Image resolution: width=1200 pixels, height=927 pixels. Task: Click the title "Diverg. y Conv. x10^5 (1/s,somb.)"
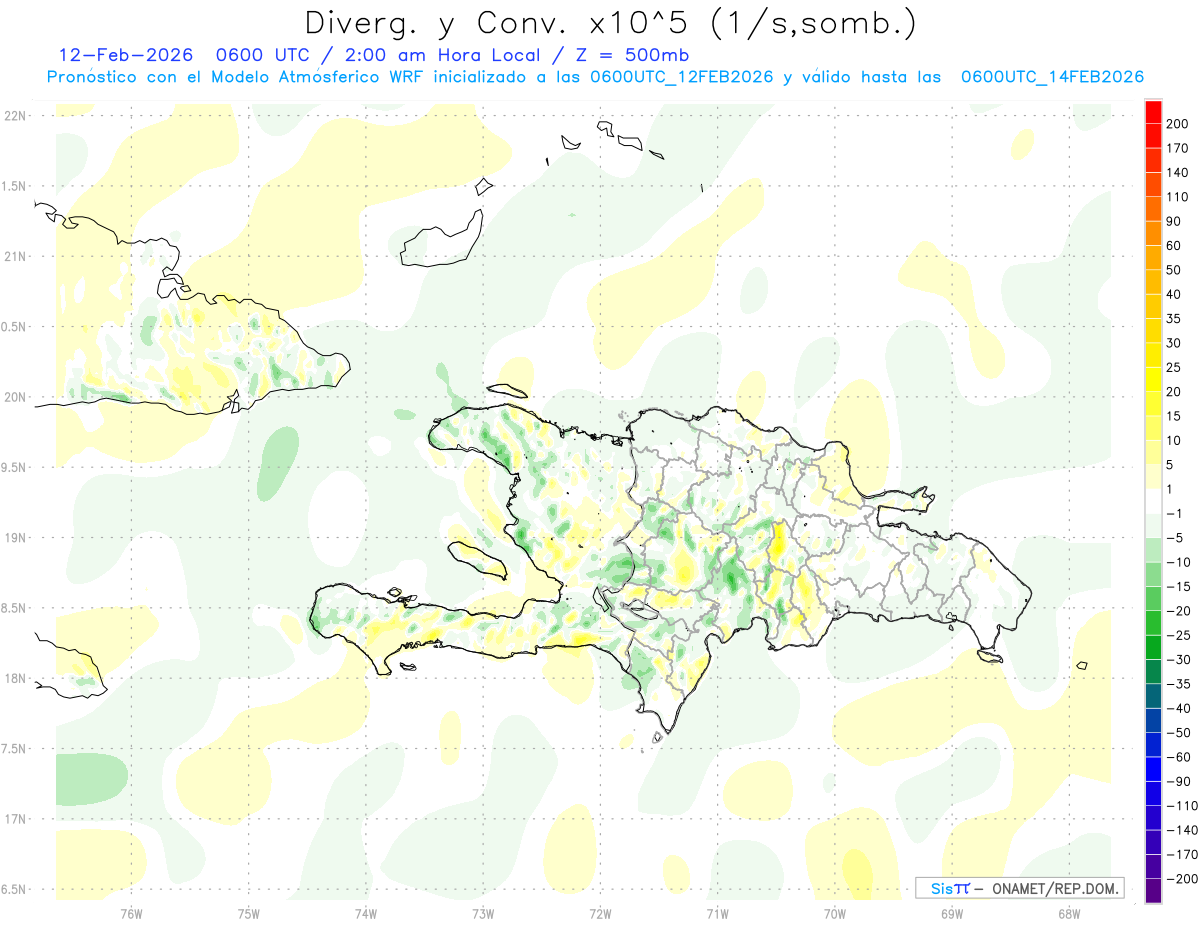(609, 23)
